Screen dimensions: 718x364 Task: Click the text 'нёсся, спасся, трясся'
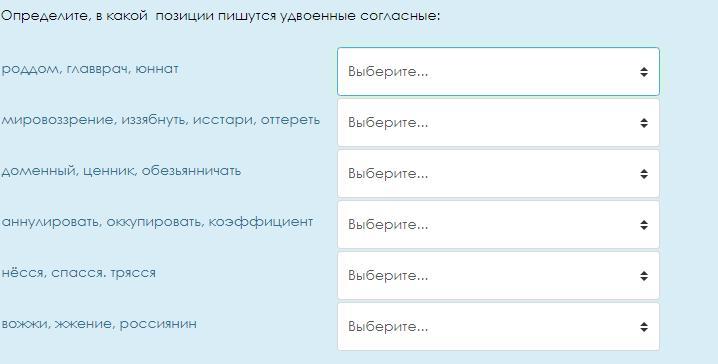pos(78,273)
